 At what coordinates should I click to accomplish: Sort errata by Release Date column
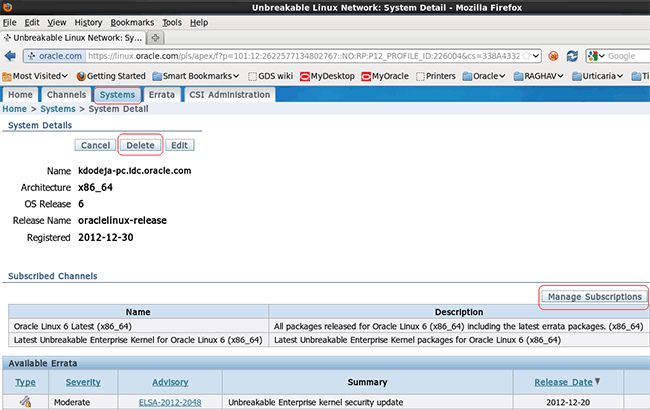pos(563,382)
